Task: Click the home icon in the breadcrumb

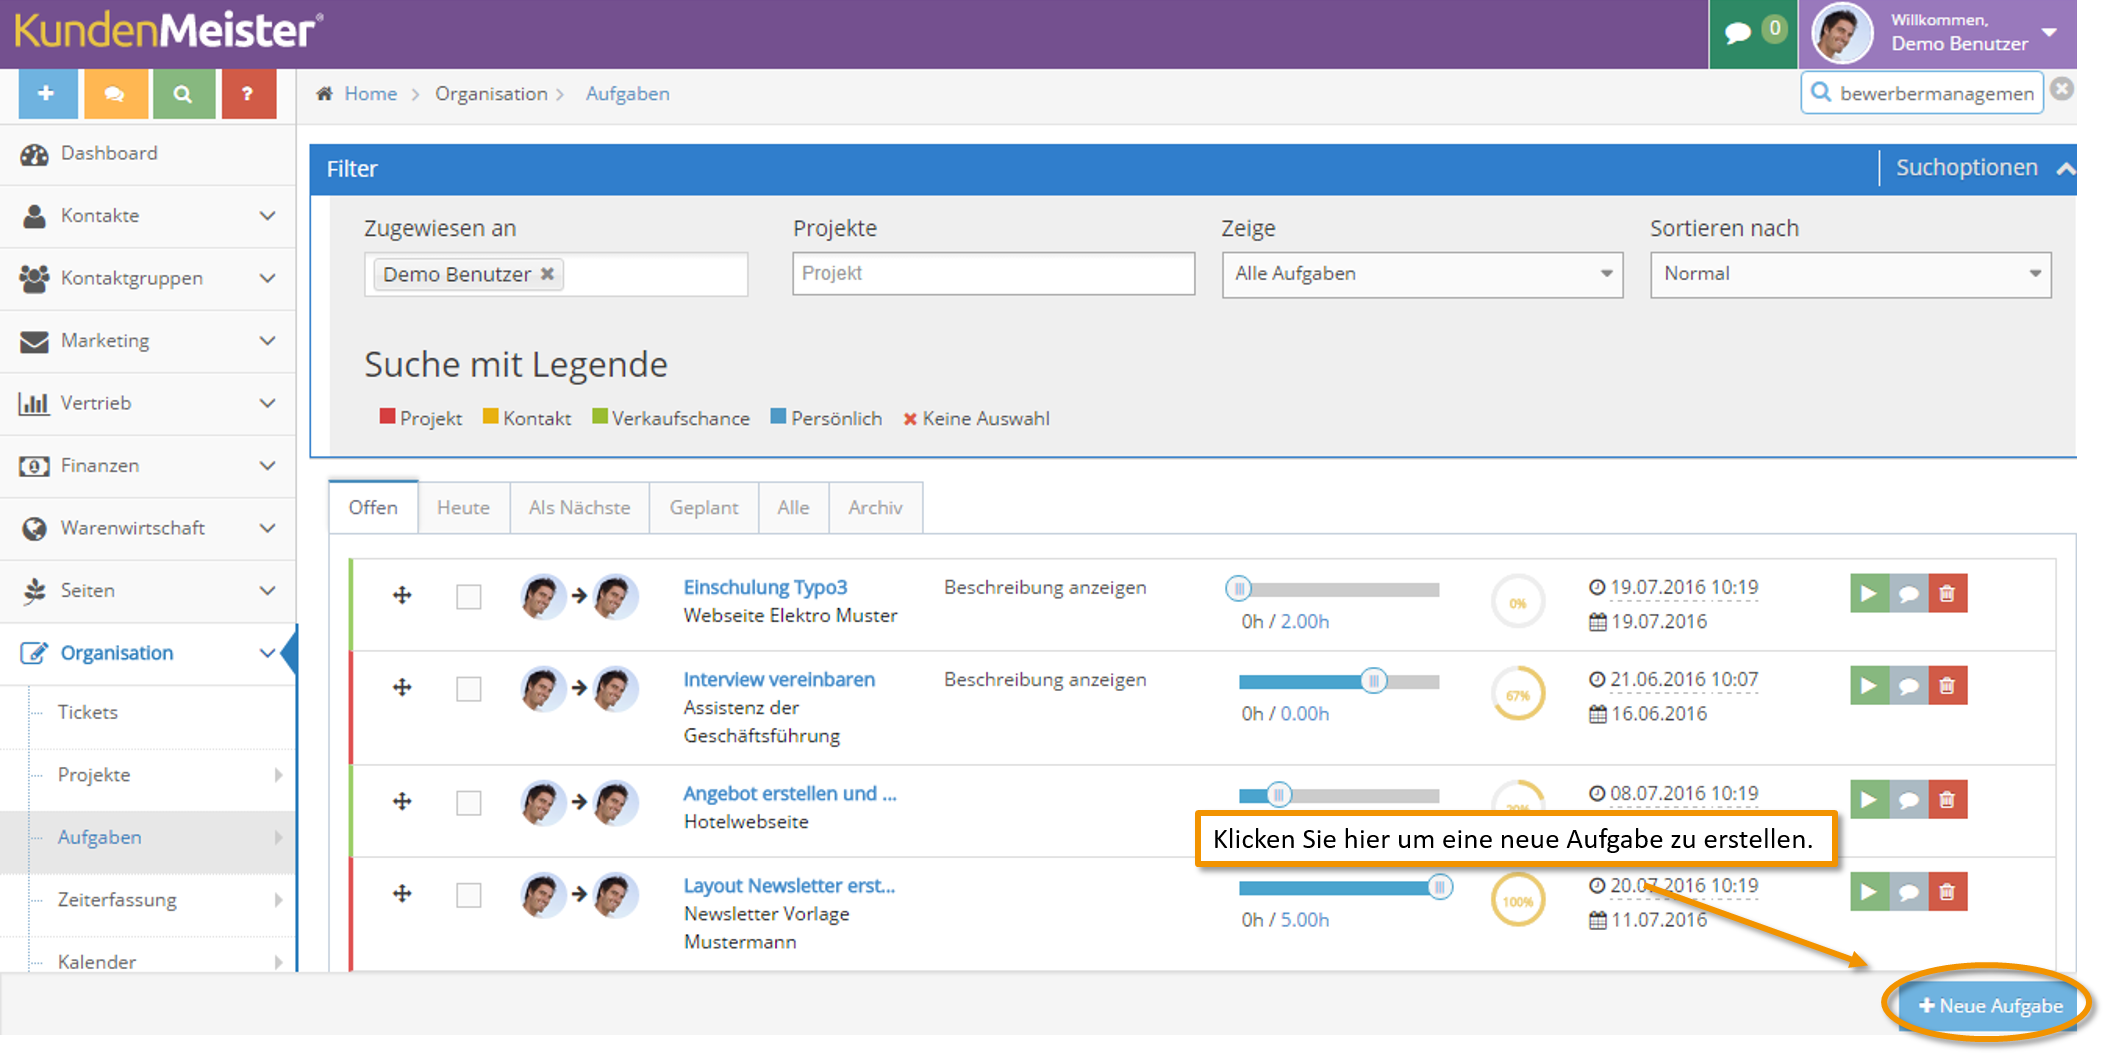Action: [x=324, y=94]
